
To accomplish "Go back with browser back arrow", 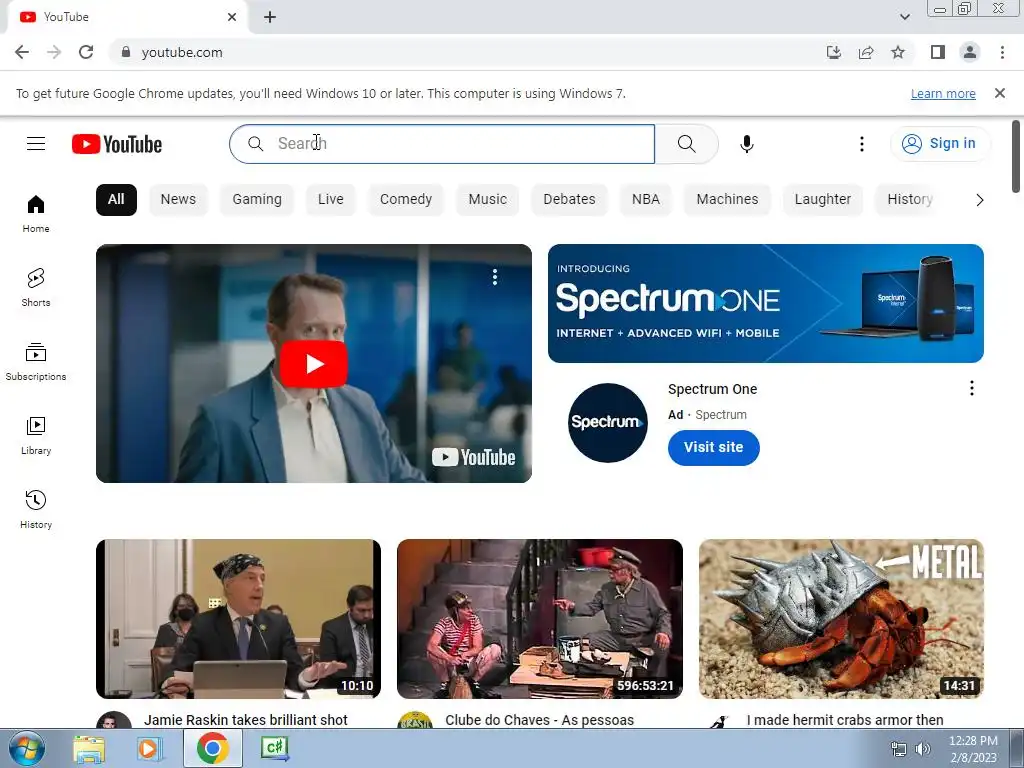I will (22, 52).
